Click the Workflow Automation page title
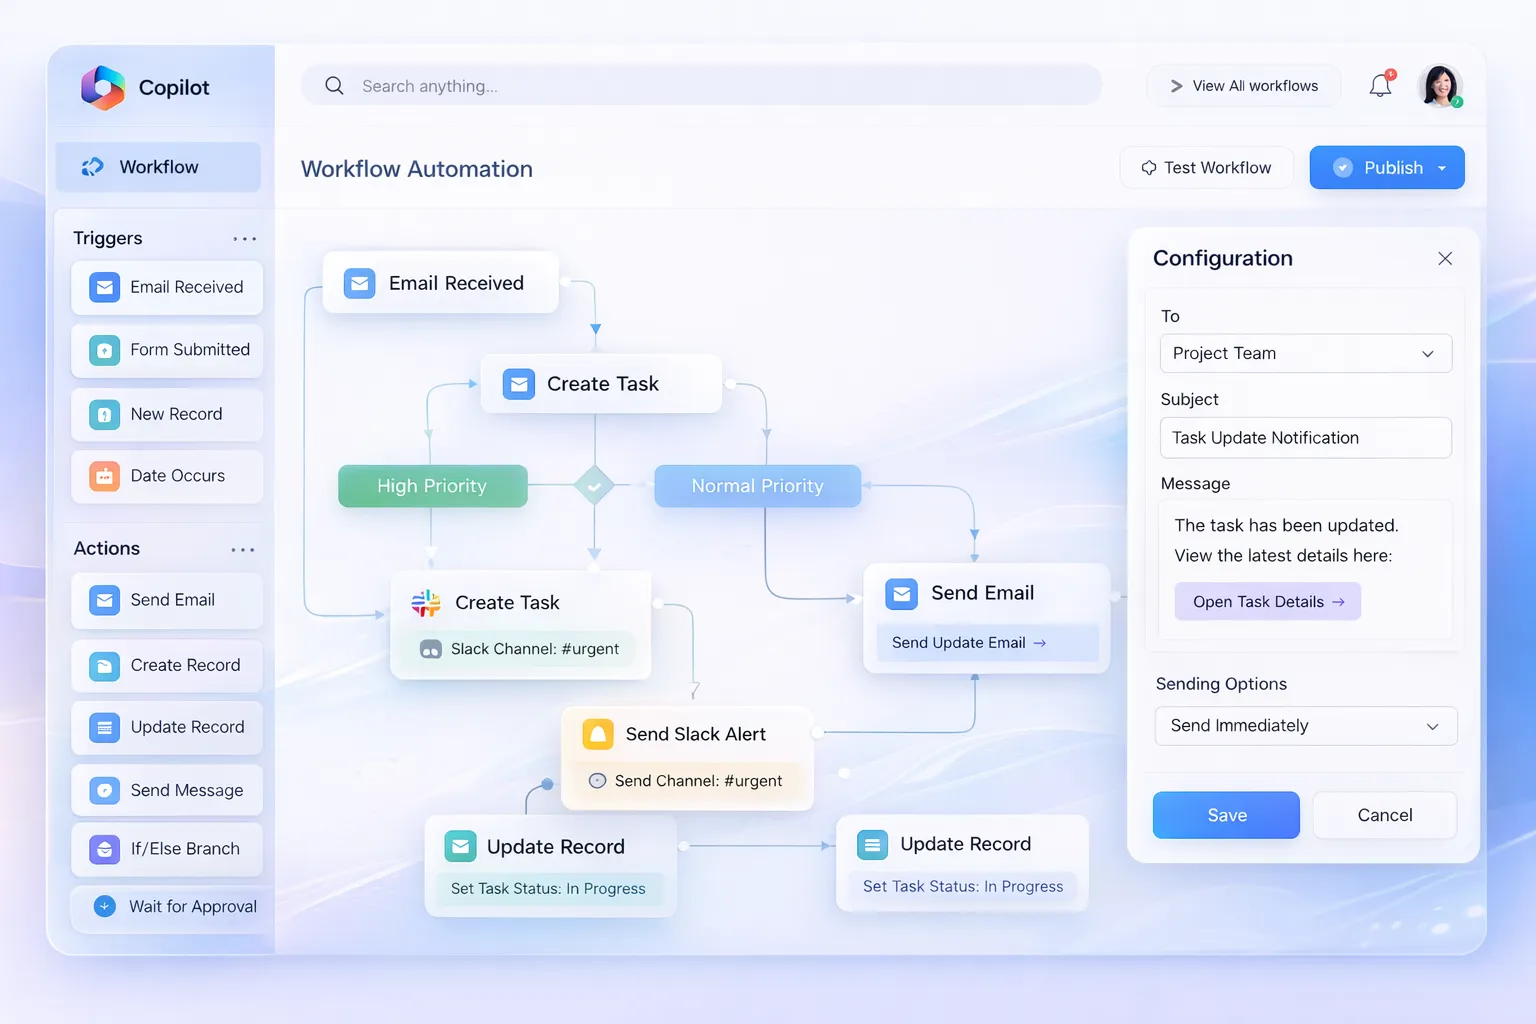This screenshot has height=1024, width=1536. click(x=417, y=169)
